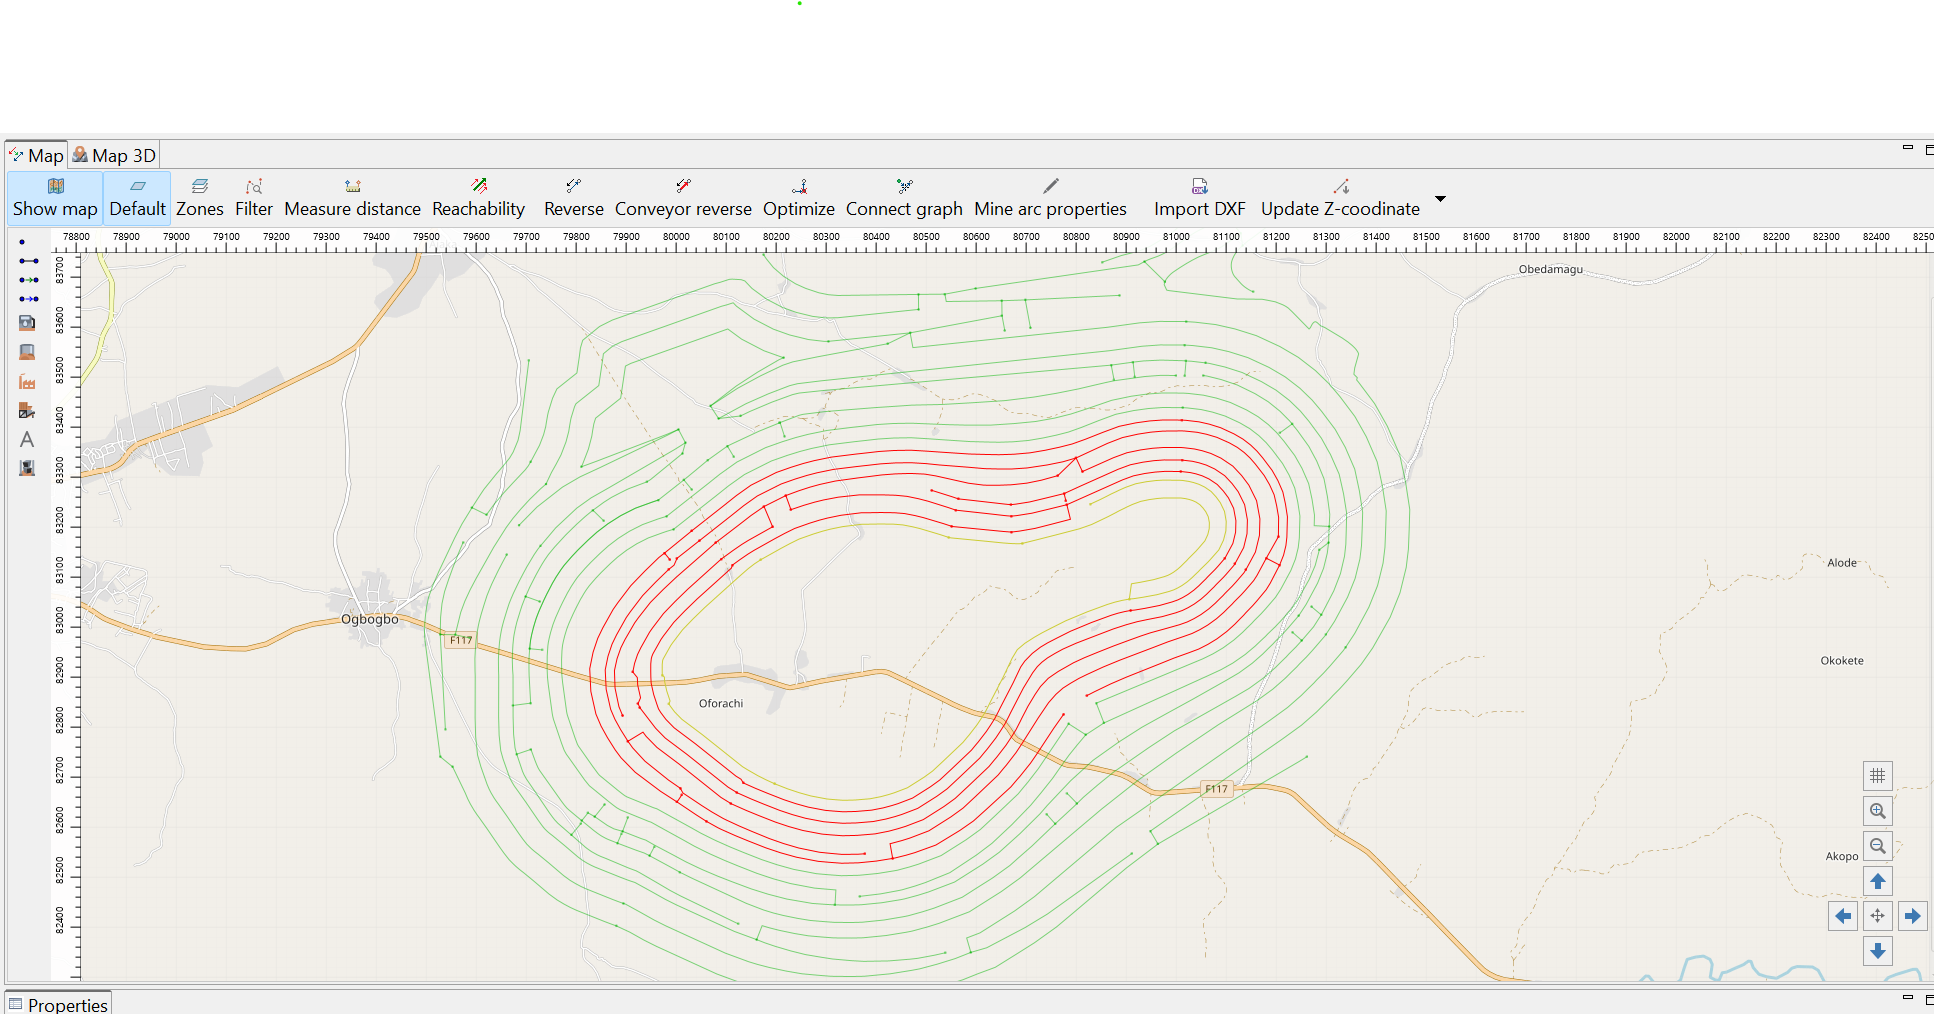Run the Optimize tool
The height and width of the screenshot is (1014, 1934).
[x=798, y=198]
